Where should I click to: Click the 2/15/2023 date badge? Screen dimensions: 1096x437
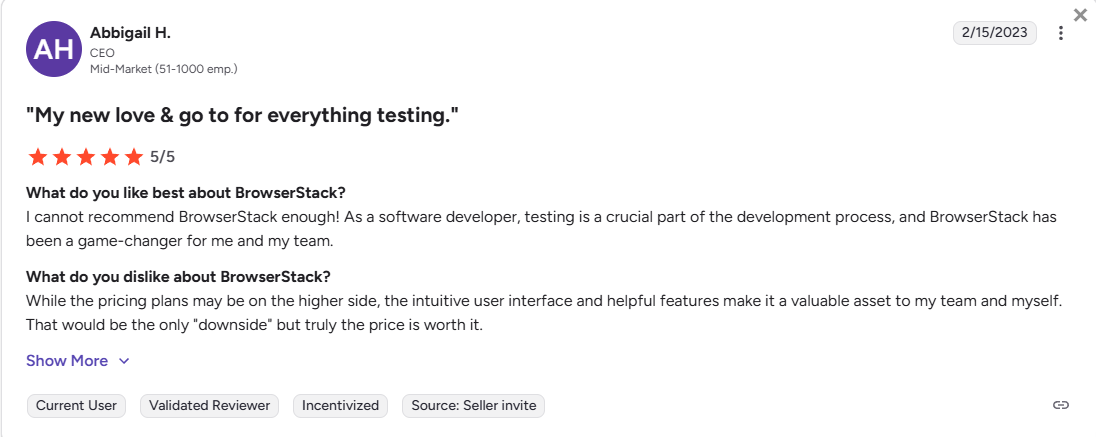[995, 32]
